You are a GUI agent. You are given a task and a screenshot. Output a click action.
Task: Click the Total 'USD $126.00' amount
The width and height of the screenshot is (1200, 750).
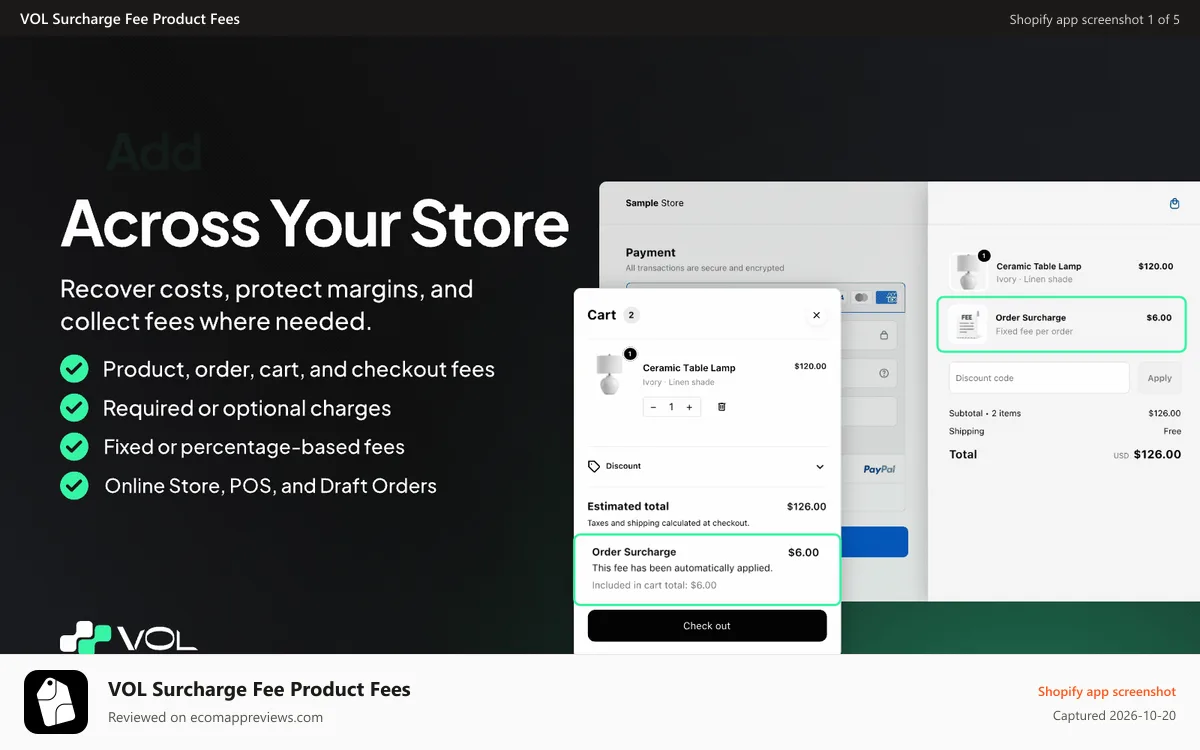1147,454
